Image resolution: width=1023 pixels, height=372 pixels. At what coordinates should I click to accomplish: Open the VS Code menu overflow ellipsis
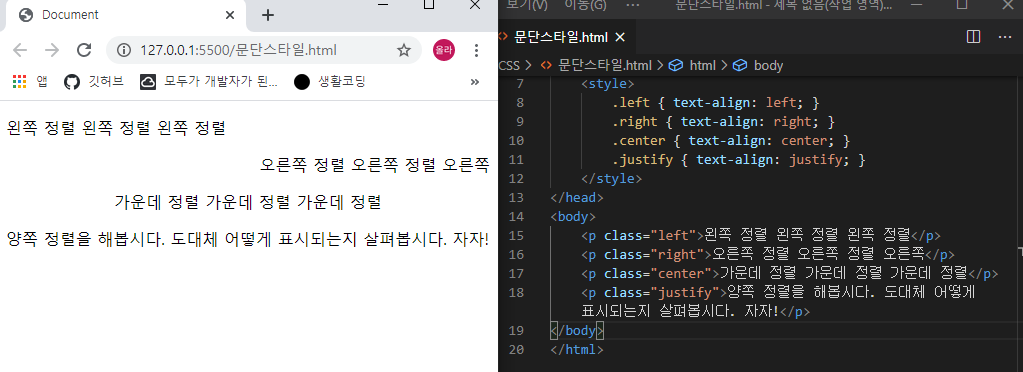click(632, 5)
